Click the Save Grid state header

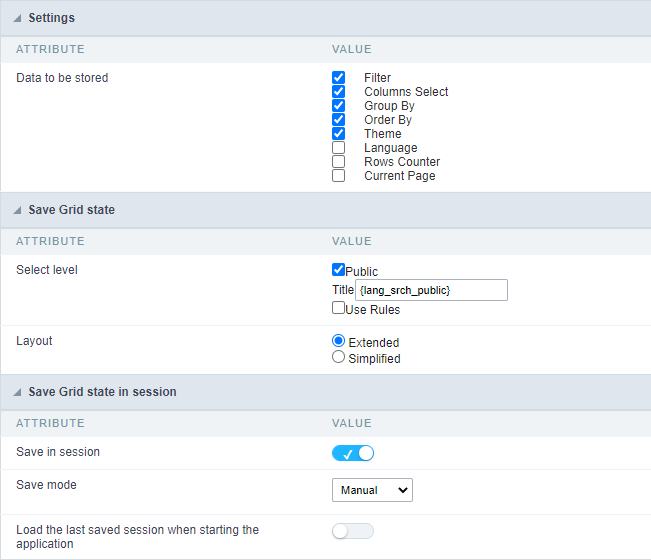[x=71, y=210]
